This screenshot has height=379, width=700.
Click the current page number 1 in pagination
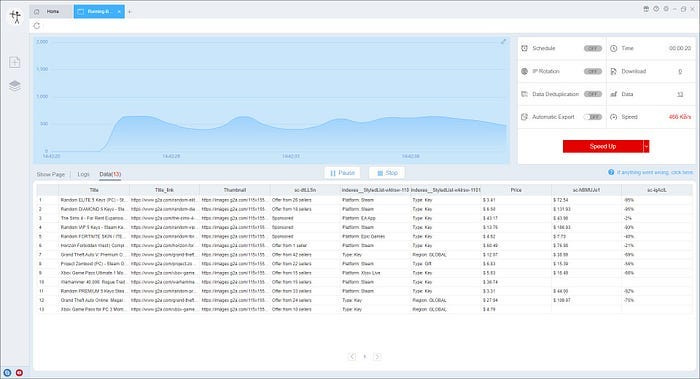(365, 356)
